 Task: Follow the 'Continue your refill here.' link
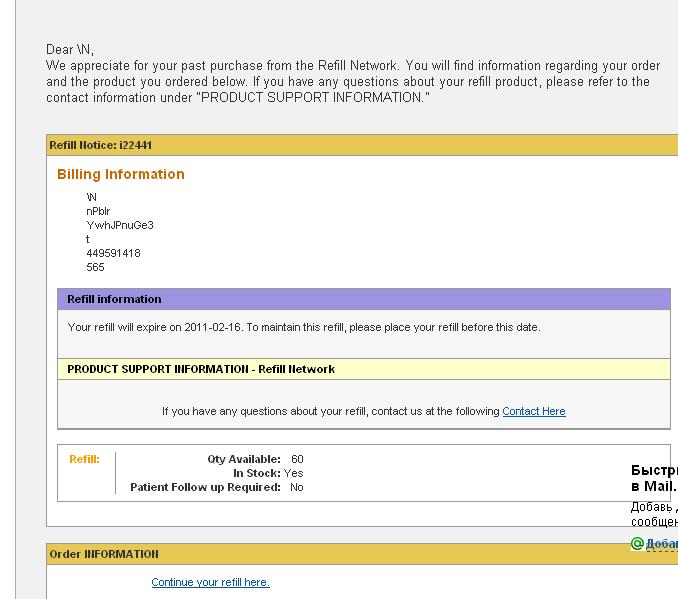(210, 582)
